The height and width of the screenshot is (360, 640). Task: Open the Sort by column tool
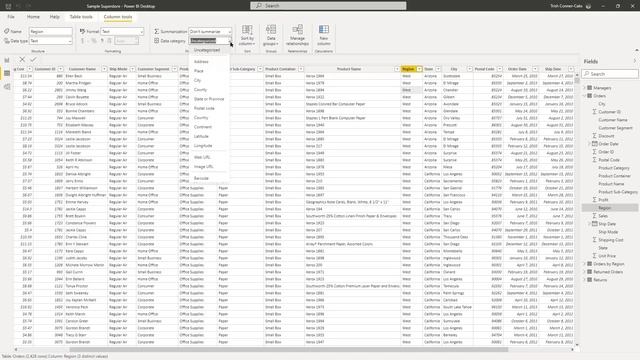247,35
